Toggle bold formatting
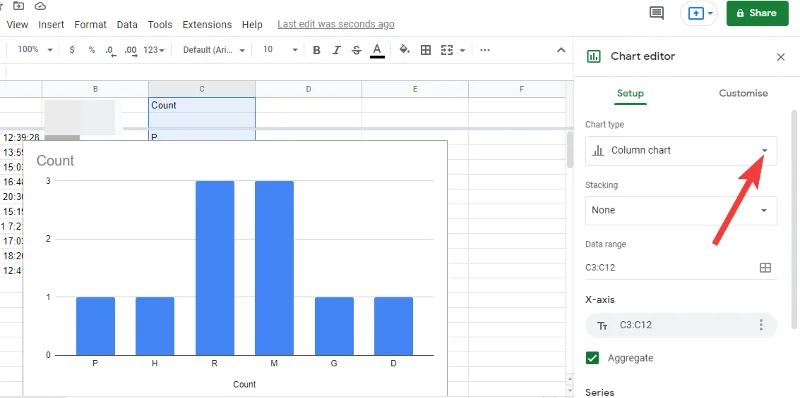800x398 pixels. [316, 50]
